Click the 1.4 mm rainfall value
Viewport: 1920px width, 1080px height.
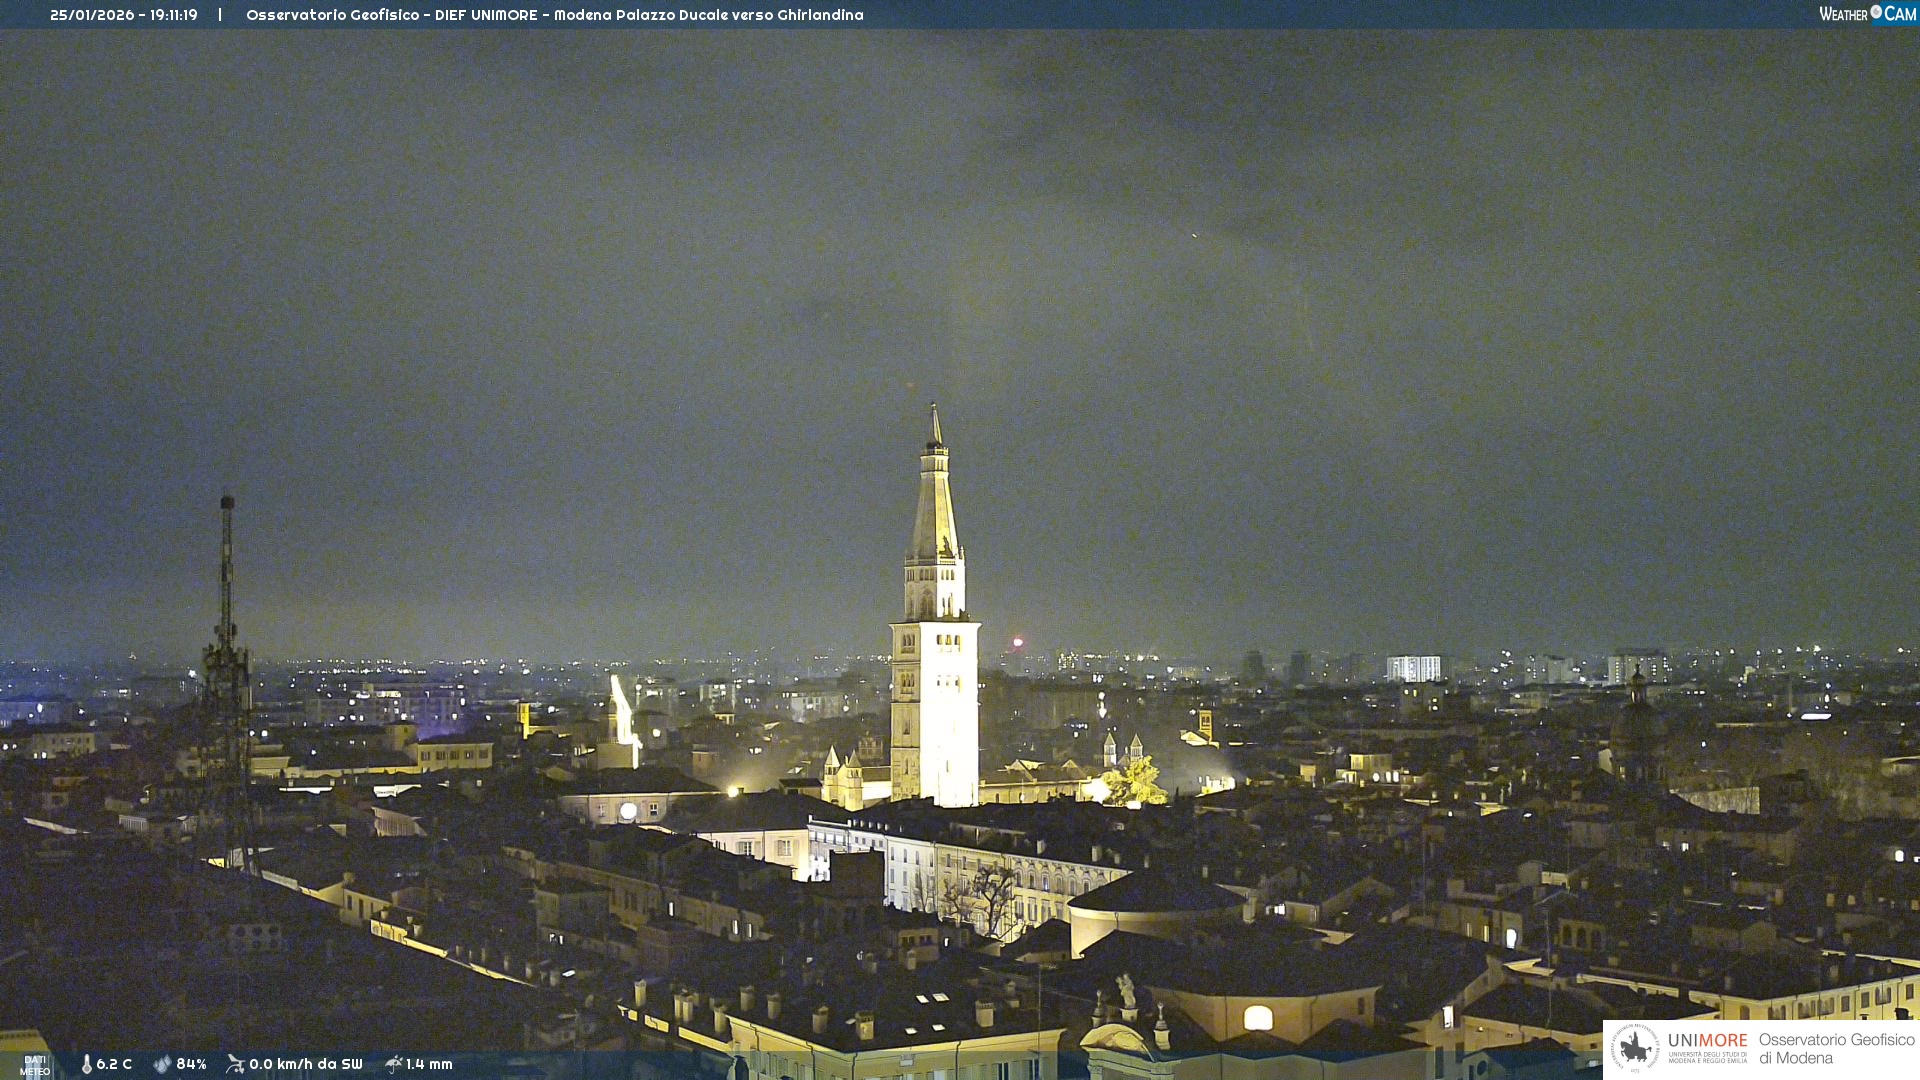coord(429,1064)
